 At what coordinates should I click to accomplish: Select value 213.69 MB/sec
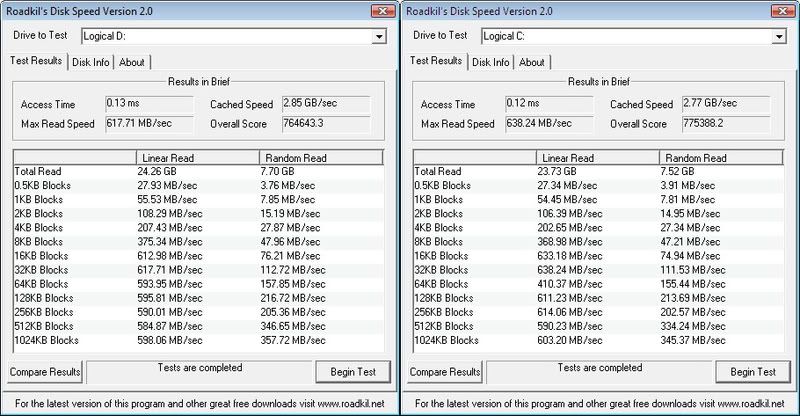pyautogui.click(x=692, y=298)
